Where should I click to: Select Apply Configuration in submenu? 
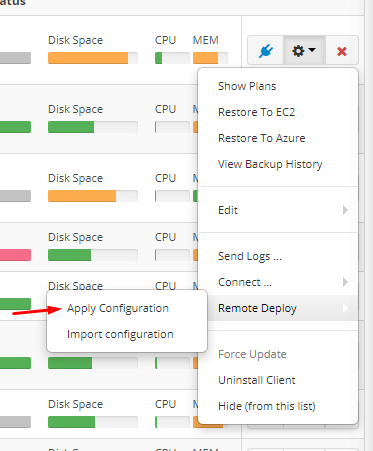click(118, 308)
